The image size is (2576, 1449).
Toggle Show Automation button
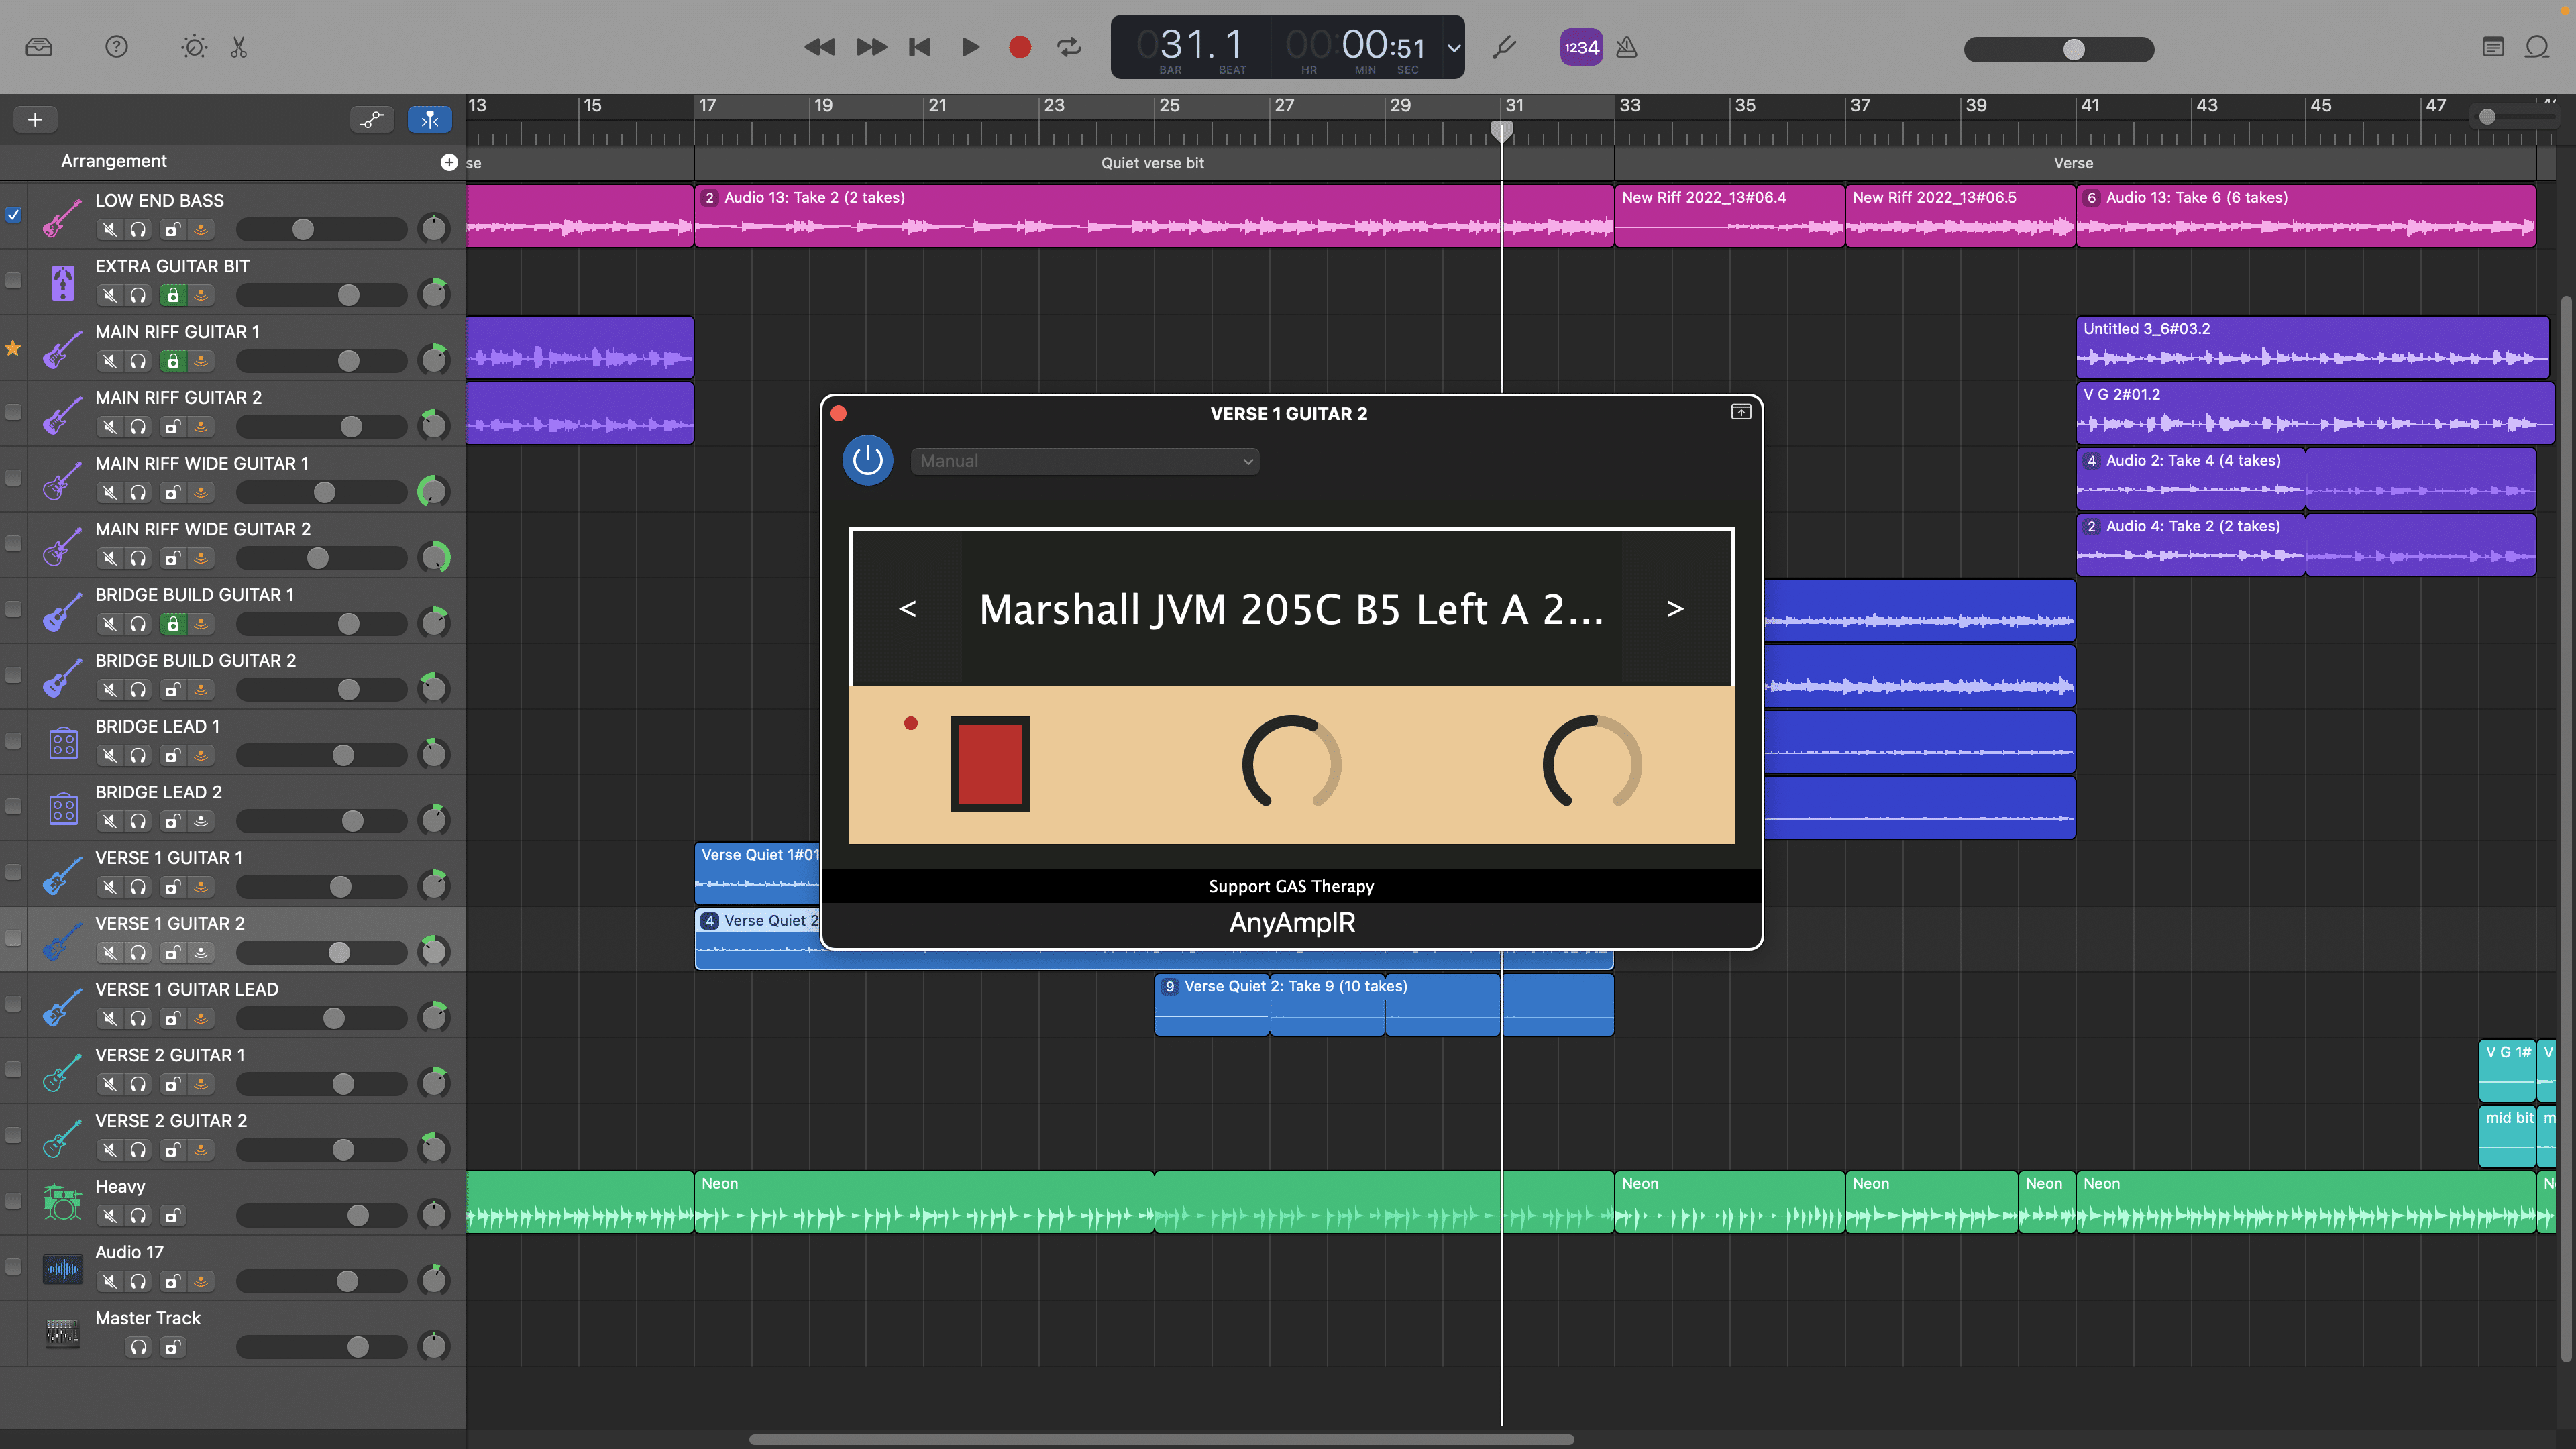pos(372,120)
